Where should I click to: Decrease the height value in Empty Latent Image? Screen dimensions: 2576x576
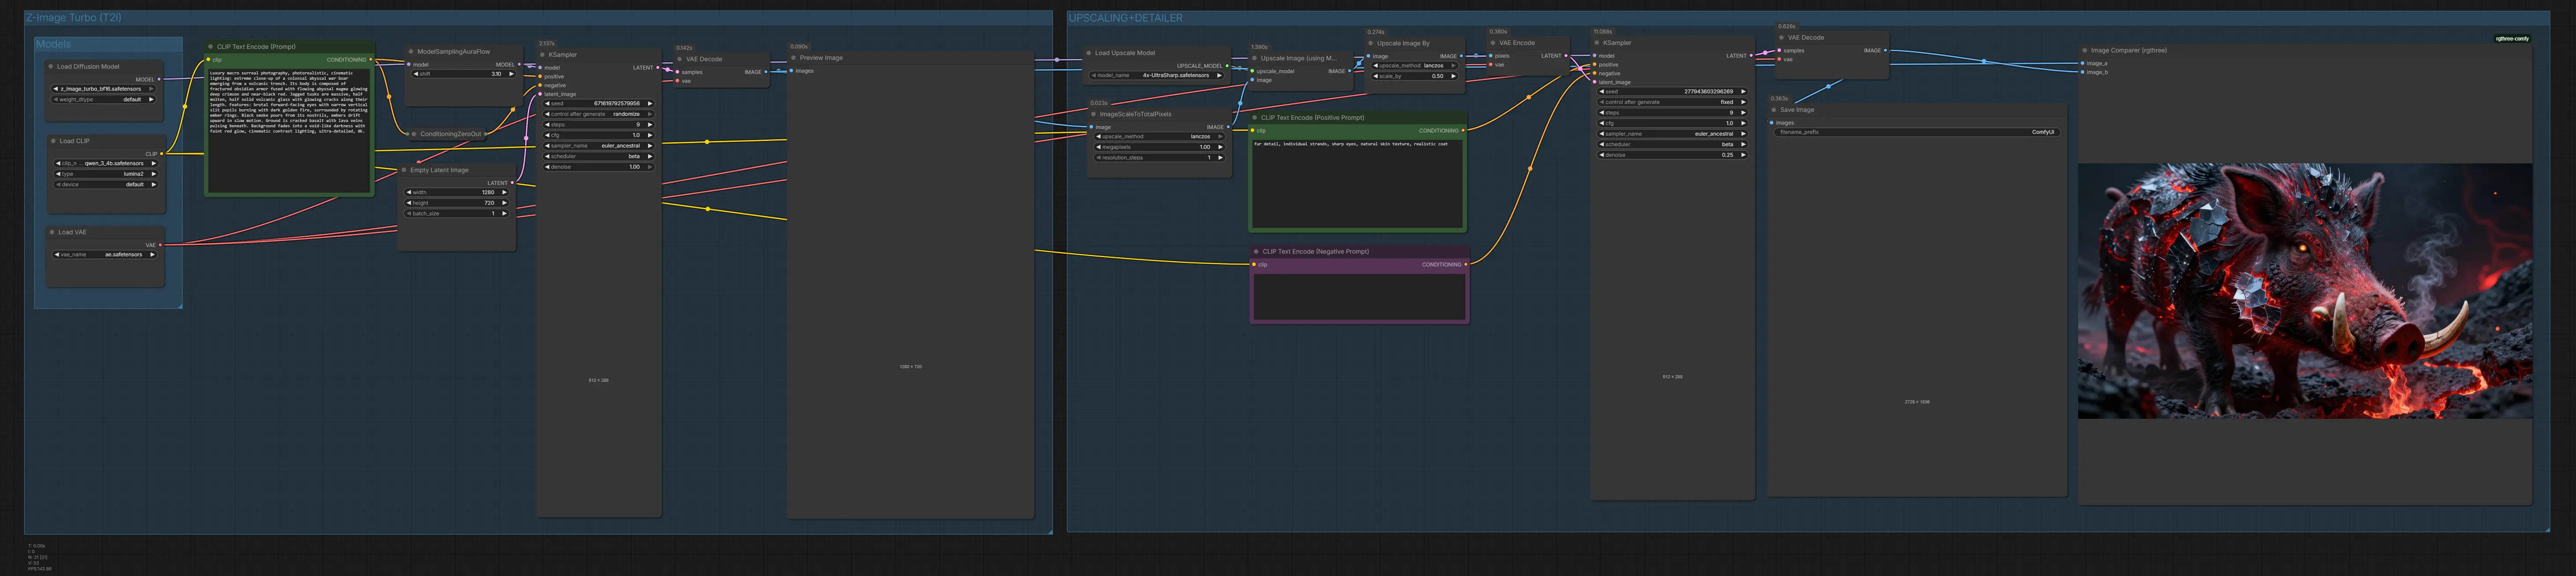coord(409,203)
